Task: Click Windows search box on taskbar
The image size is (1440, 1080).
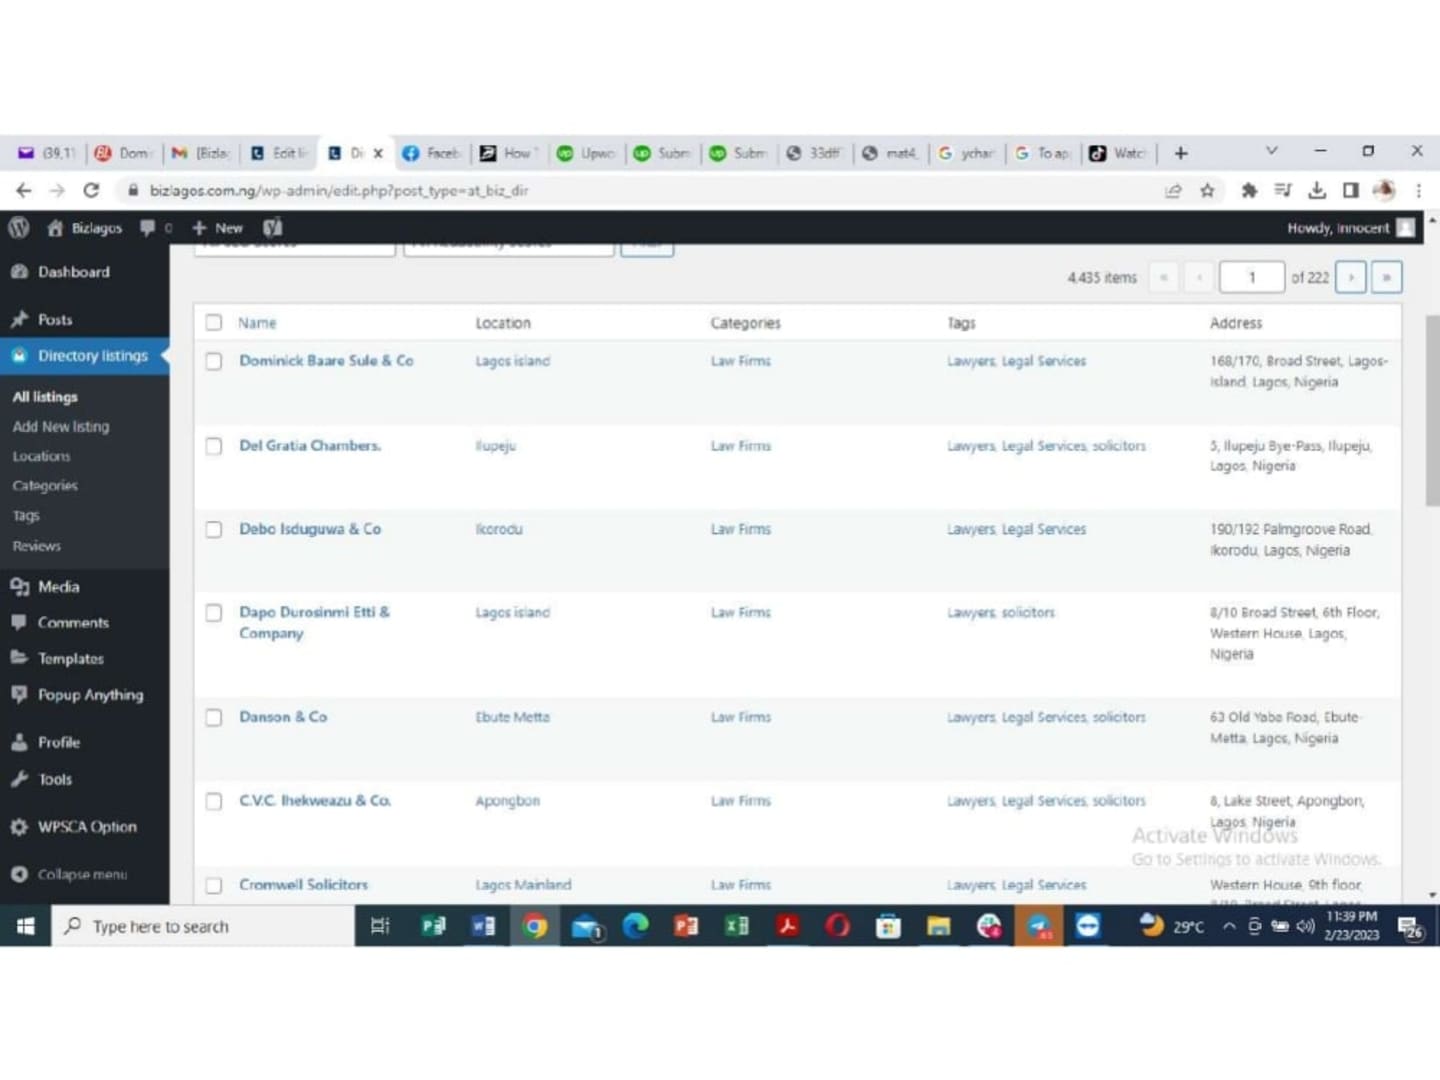Action: click(203, 926)
